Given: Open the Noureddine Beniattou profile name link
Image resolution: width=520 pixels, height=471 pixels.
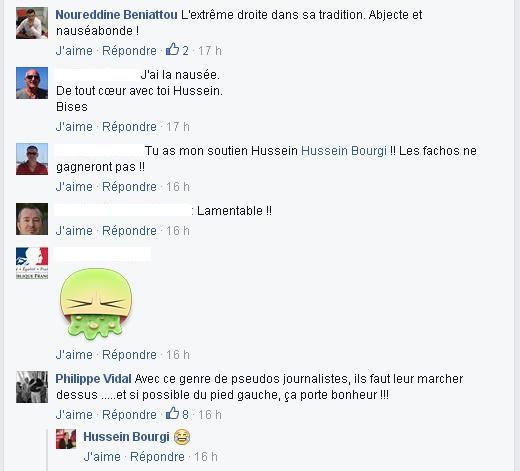Looking at the screenshot, I should (116, 15).
